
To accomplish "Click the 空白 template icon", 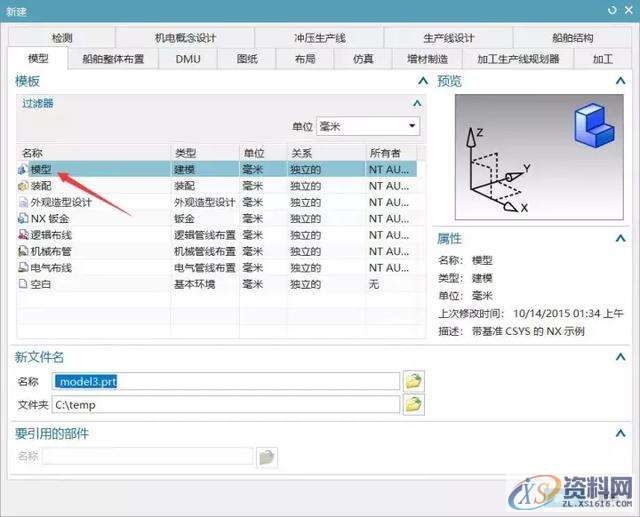I will (23, 284).
